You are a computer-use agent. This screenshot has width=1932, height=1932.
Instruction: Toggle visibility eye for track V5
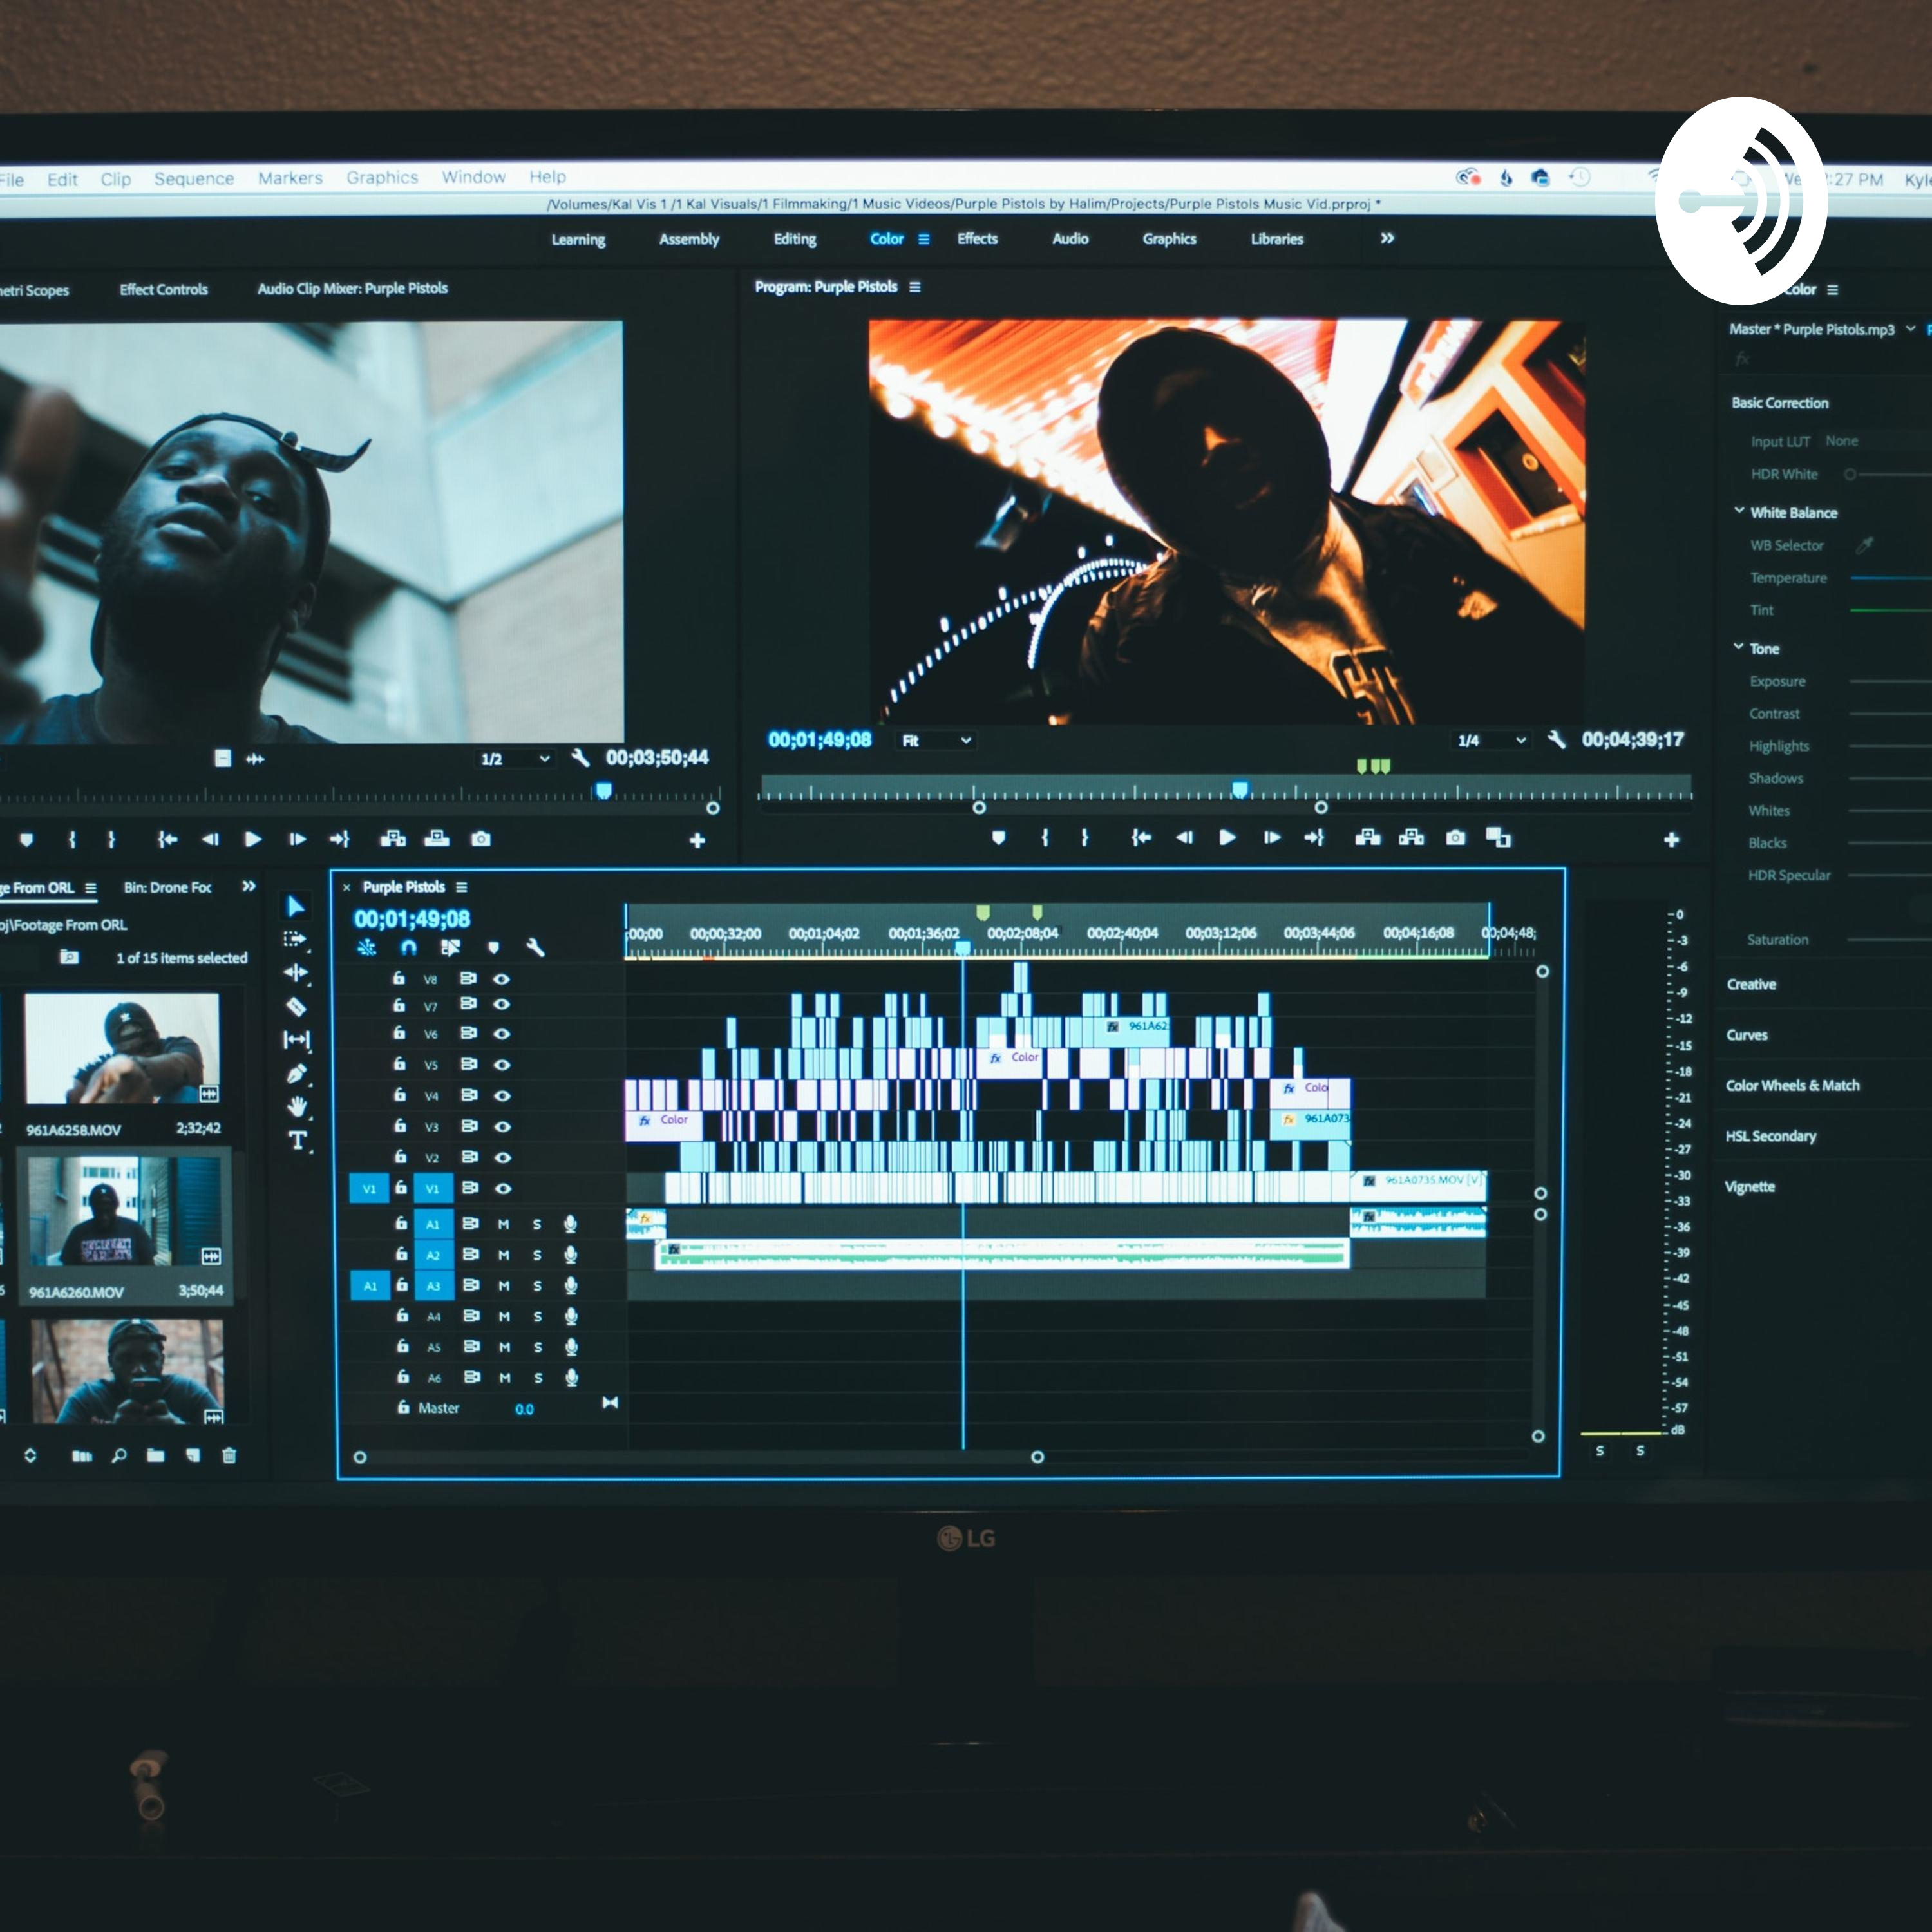(x=503, y=1065)
